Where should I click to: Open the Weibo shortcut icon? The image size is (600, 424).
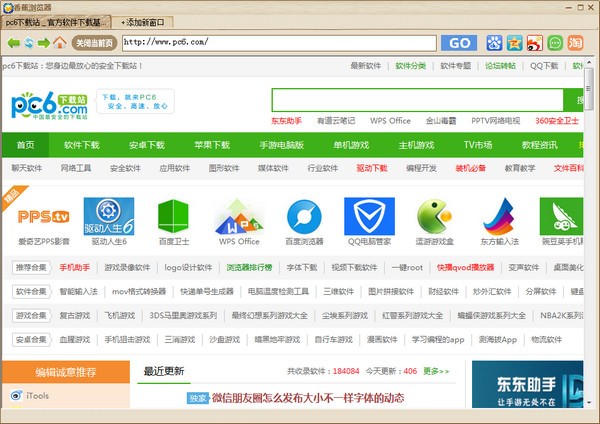(535, 43)
